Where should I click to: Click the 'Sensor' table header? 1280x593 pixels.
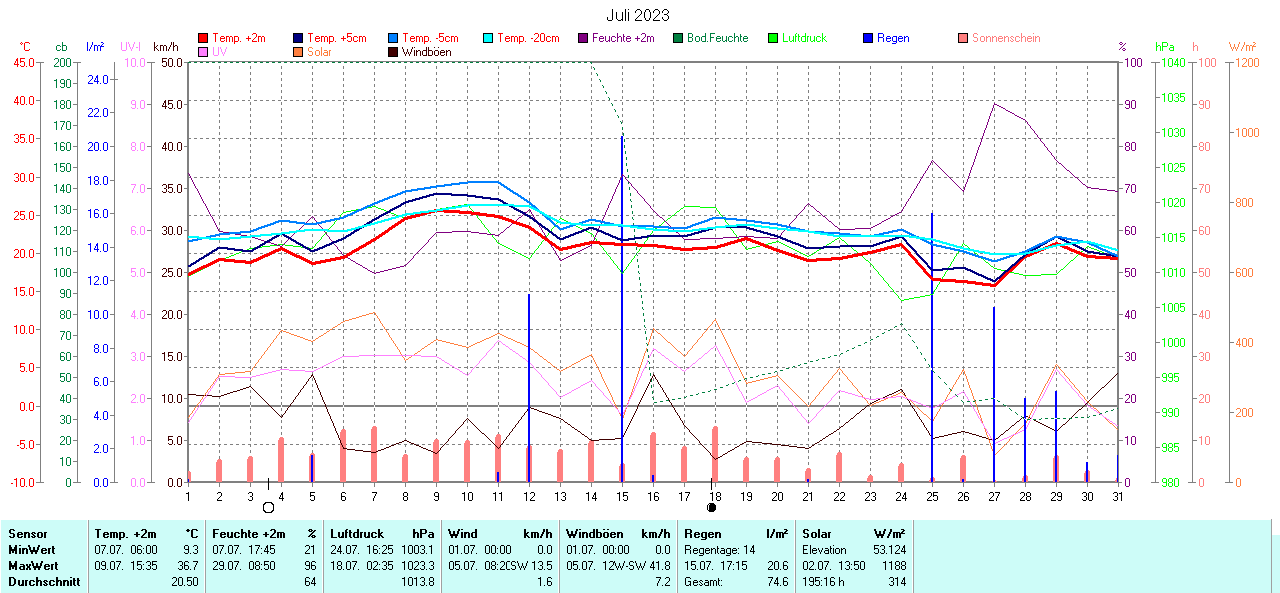click(x=27, y=535)
